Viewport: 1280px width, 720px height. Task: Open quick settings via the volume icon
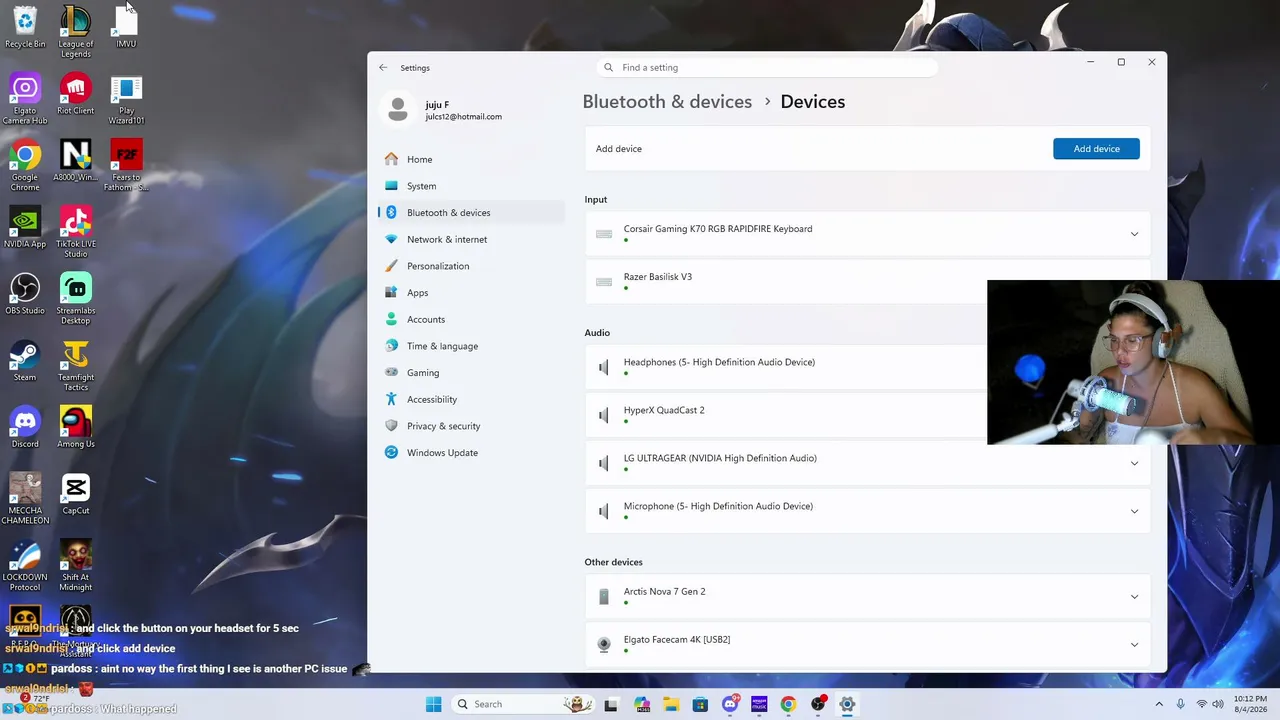1220,704
